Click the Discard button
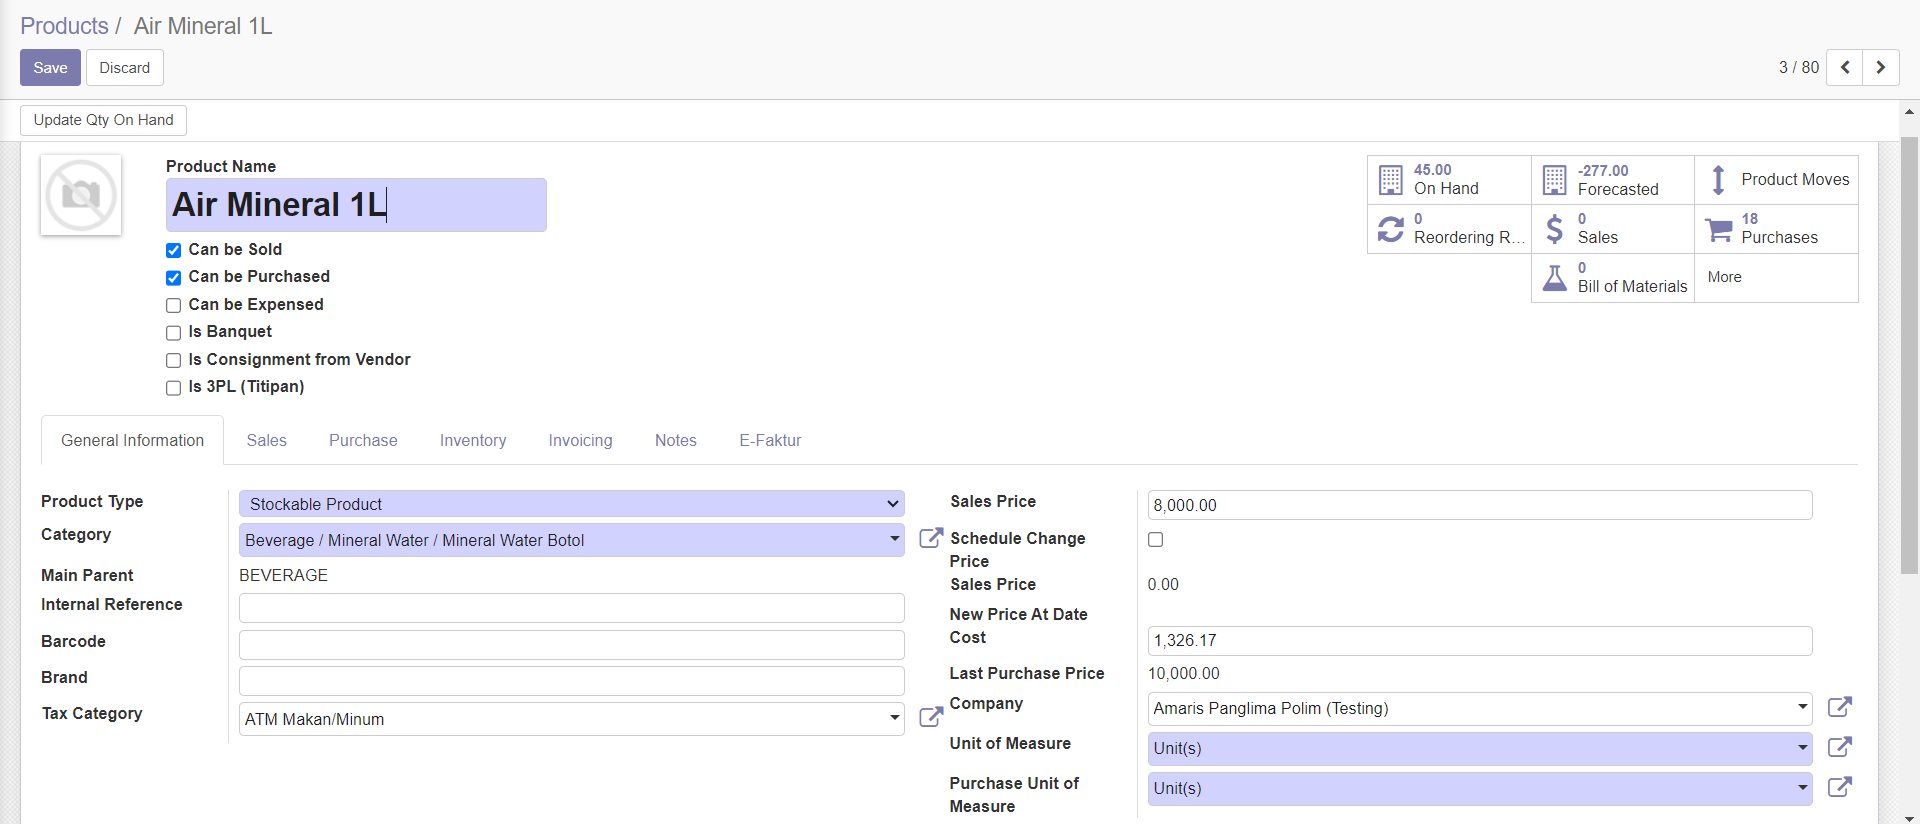This screenshot has width=1920, height=824. tap(124, 67)
